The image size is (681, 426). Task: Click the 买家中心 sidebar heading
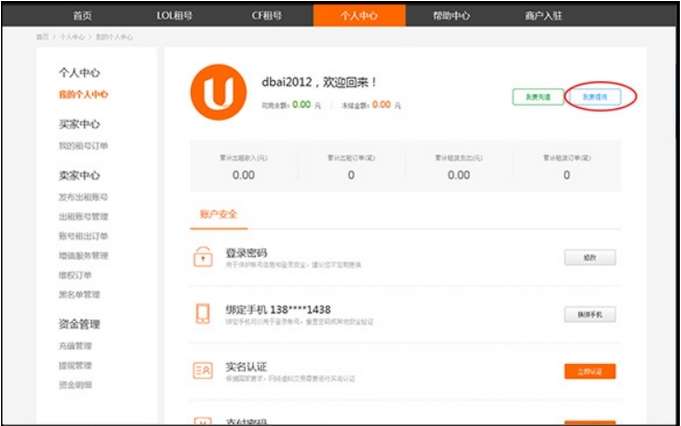[79, 124]
